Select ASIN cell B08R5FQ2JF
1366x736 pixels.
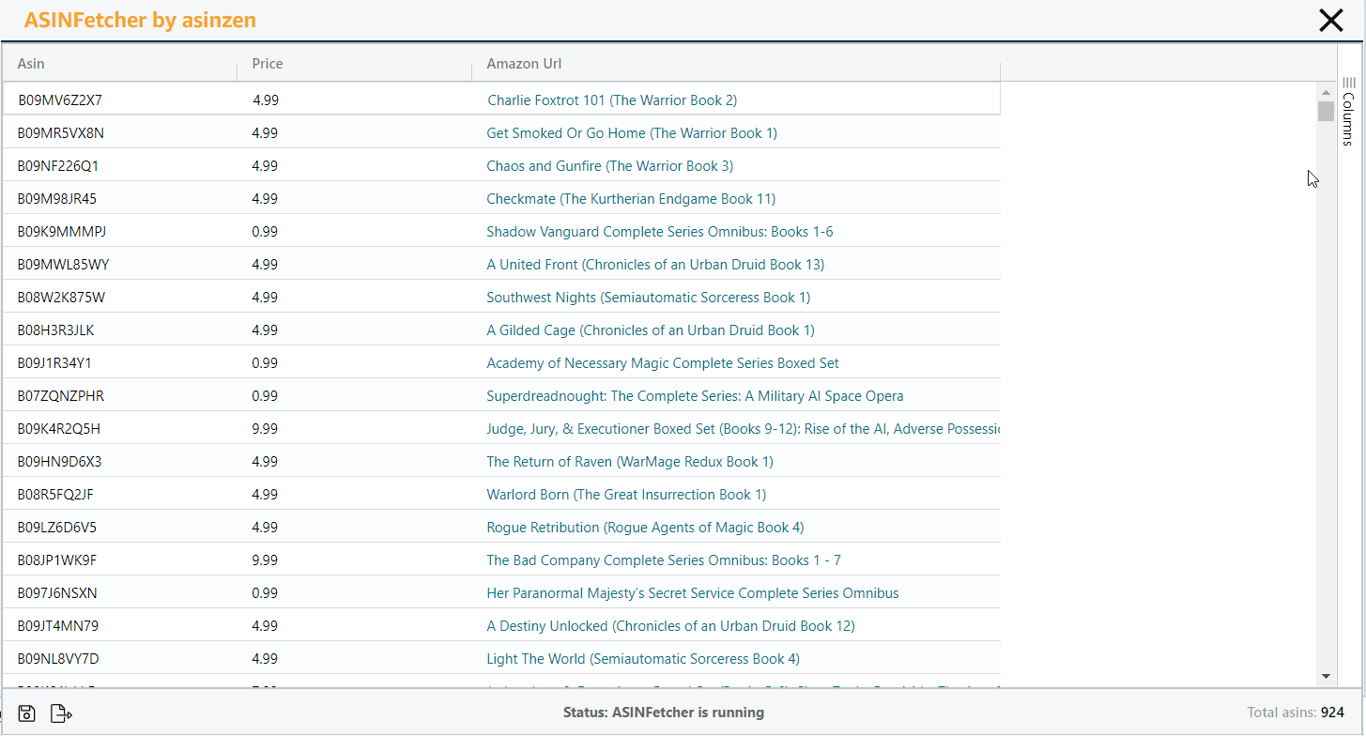tap(55, 495)
